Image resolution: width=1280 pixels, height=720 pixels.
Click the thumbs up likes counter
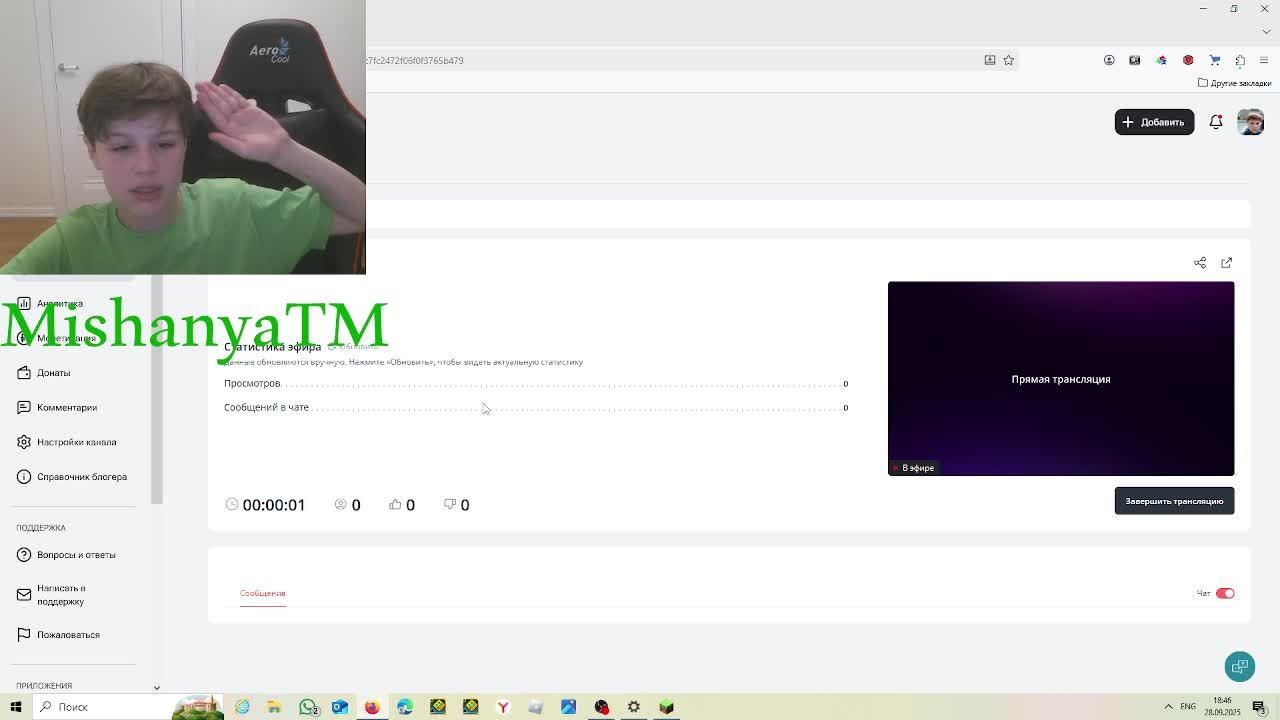[401, 505]
